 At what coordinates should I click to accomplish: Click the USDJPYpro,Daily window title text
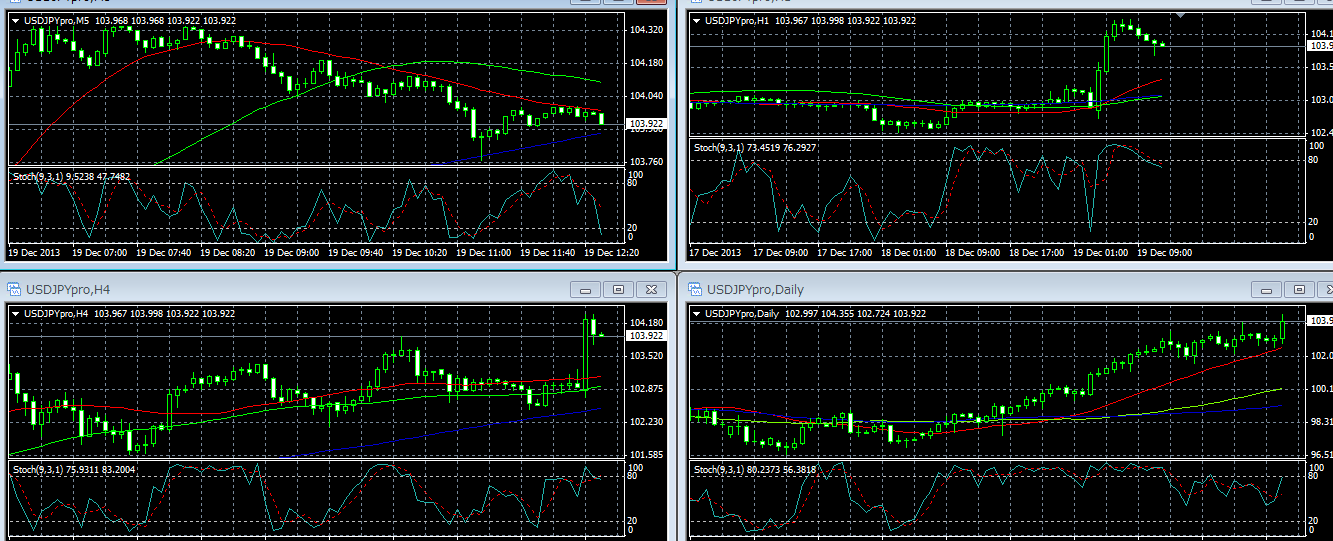754,289
